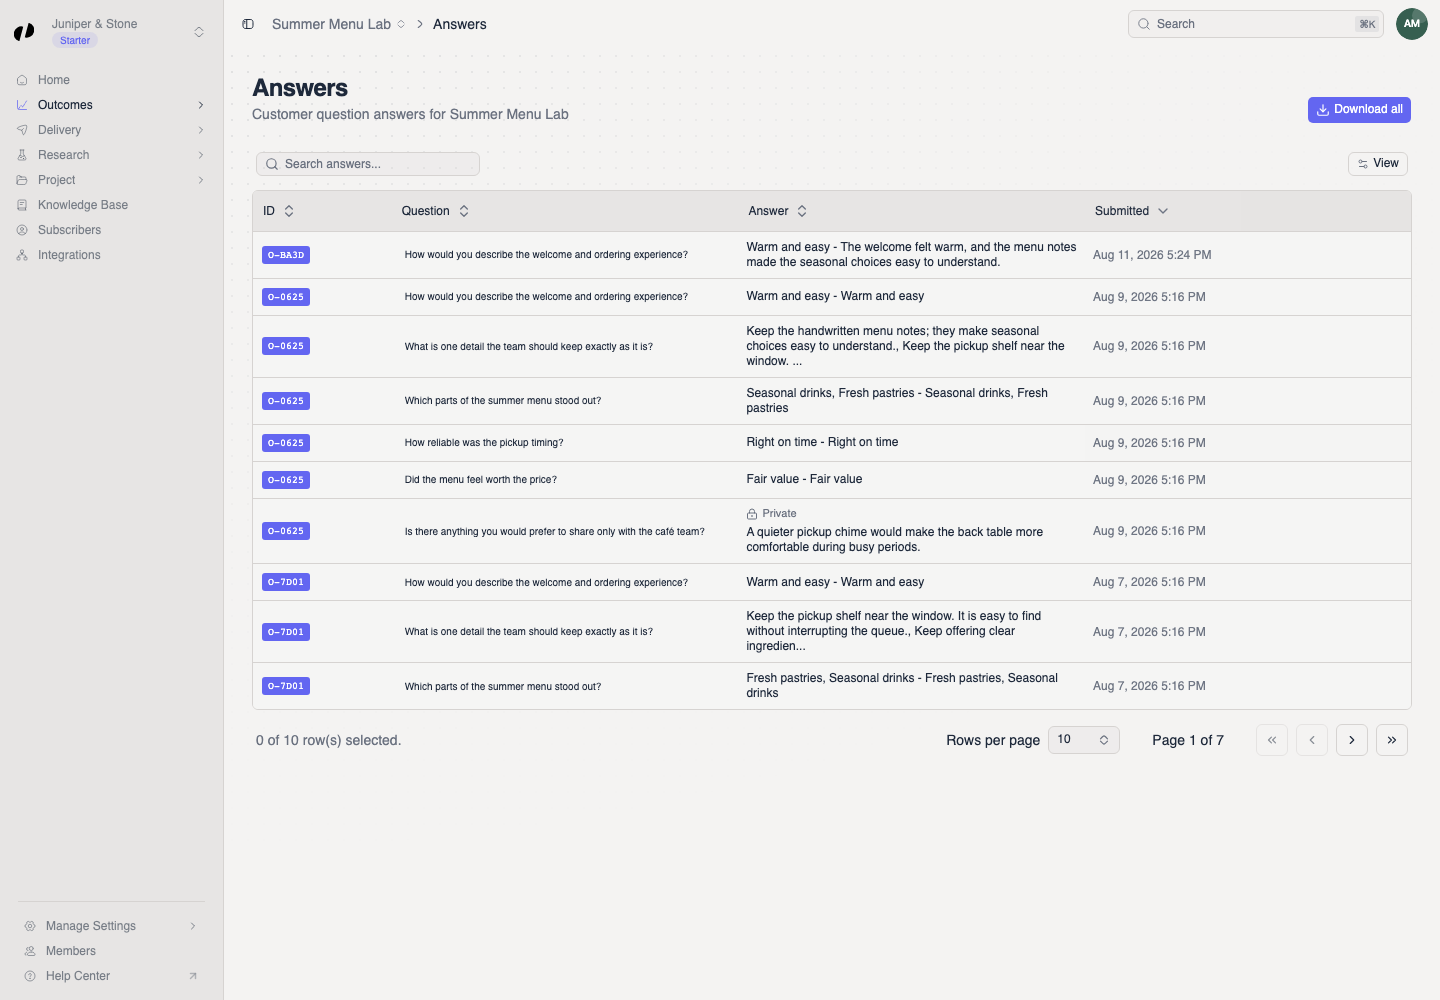Expand the Project submenu chevron
The width and height of the screenshot is (1440, 1000).
[x=201, y=180]
